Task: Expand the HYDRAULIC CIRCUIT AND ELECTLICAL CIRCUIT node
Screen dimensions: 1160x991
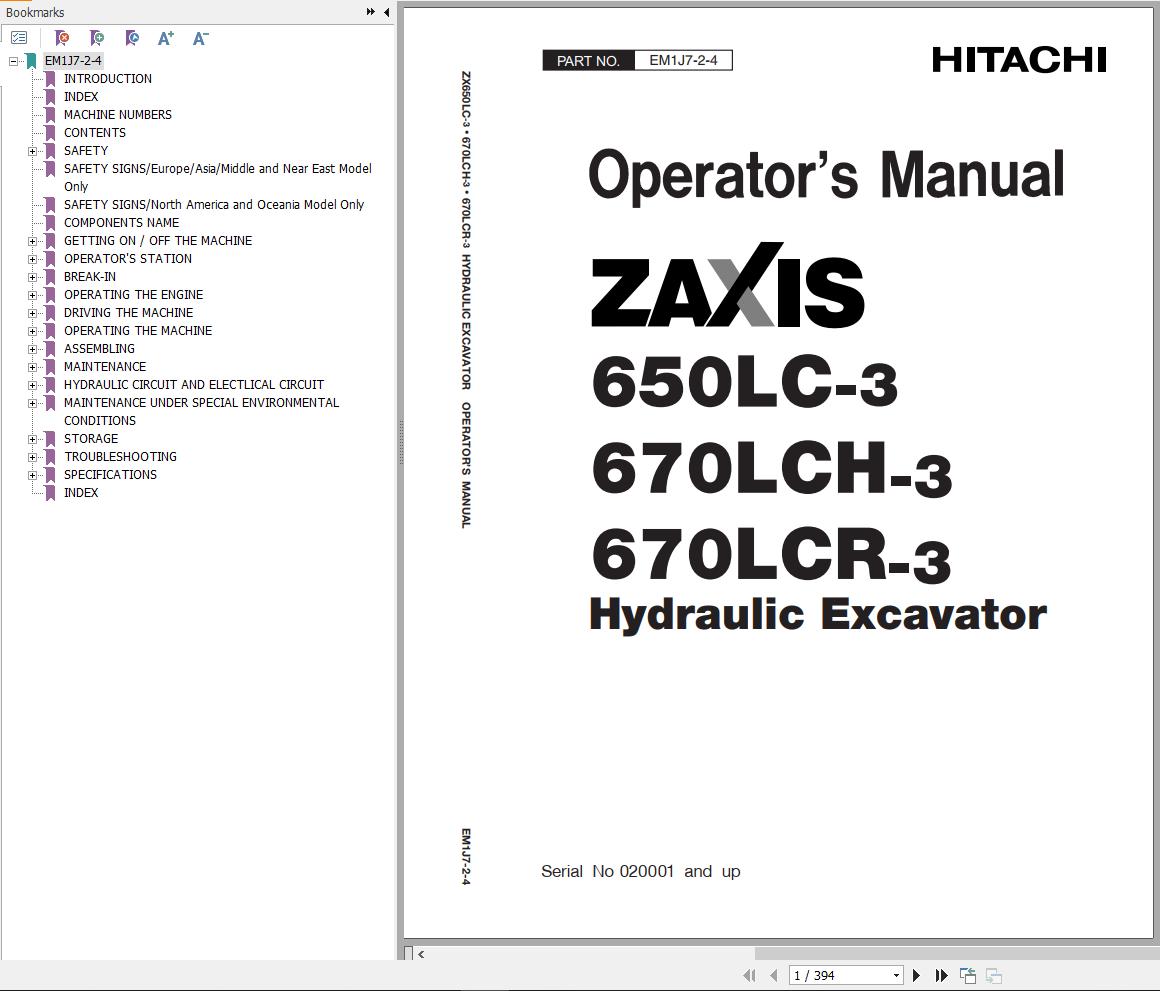Action: tap(33, 385)
